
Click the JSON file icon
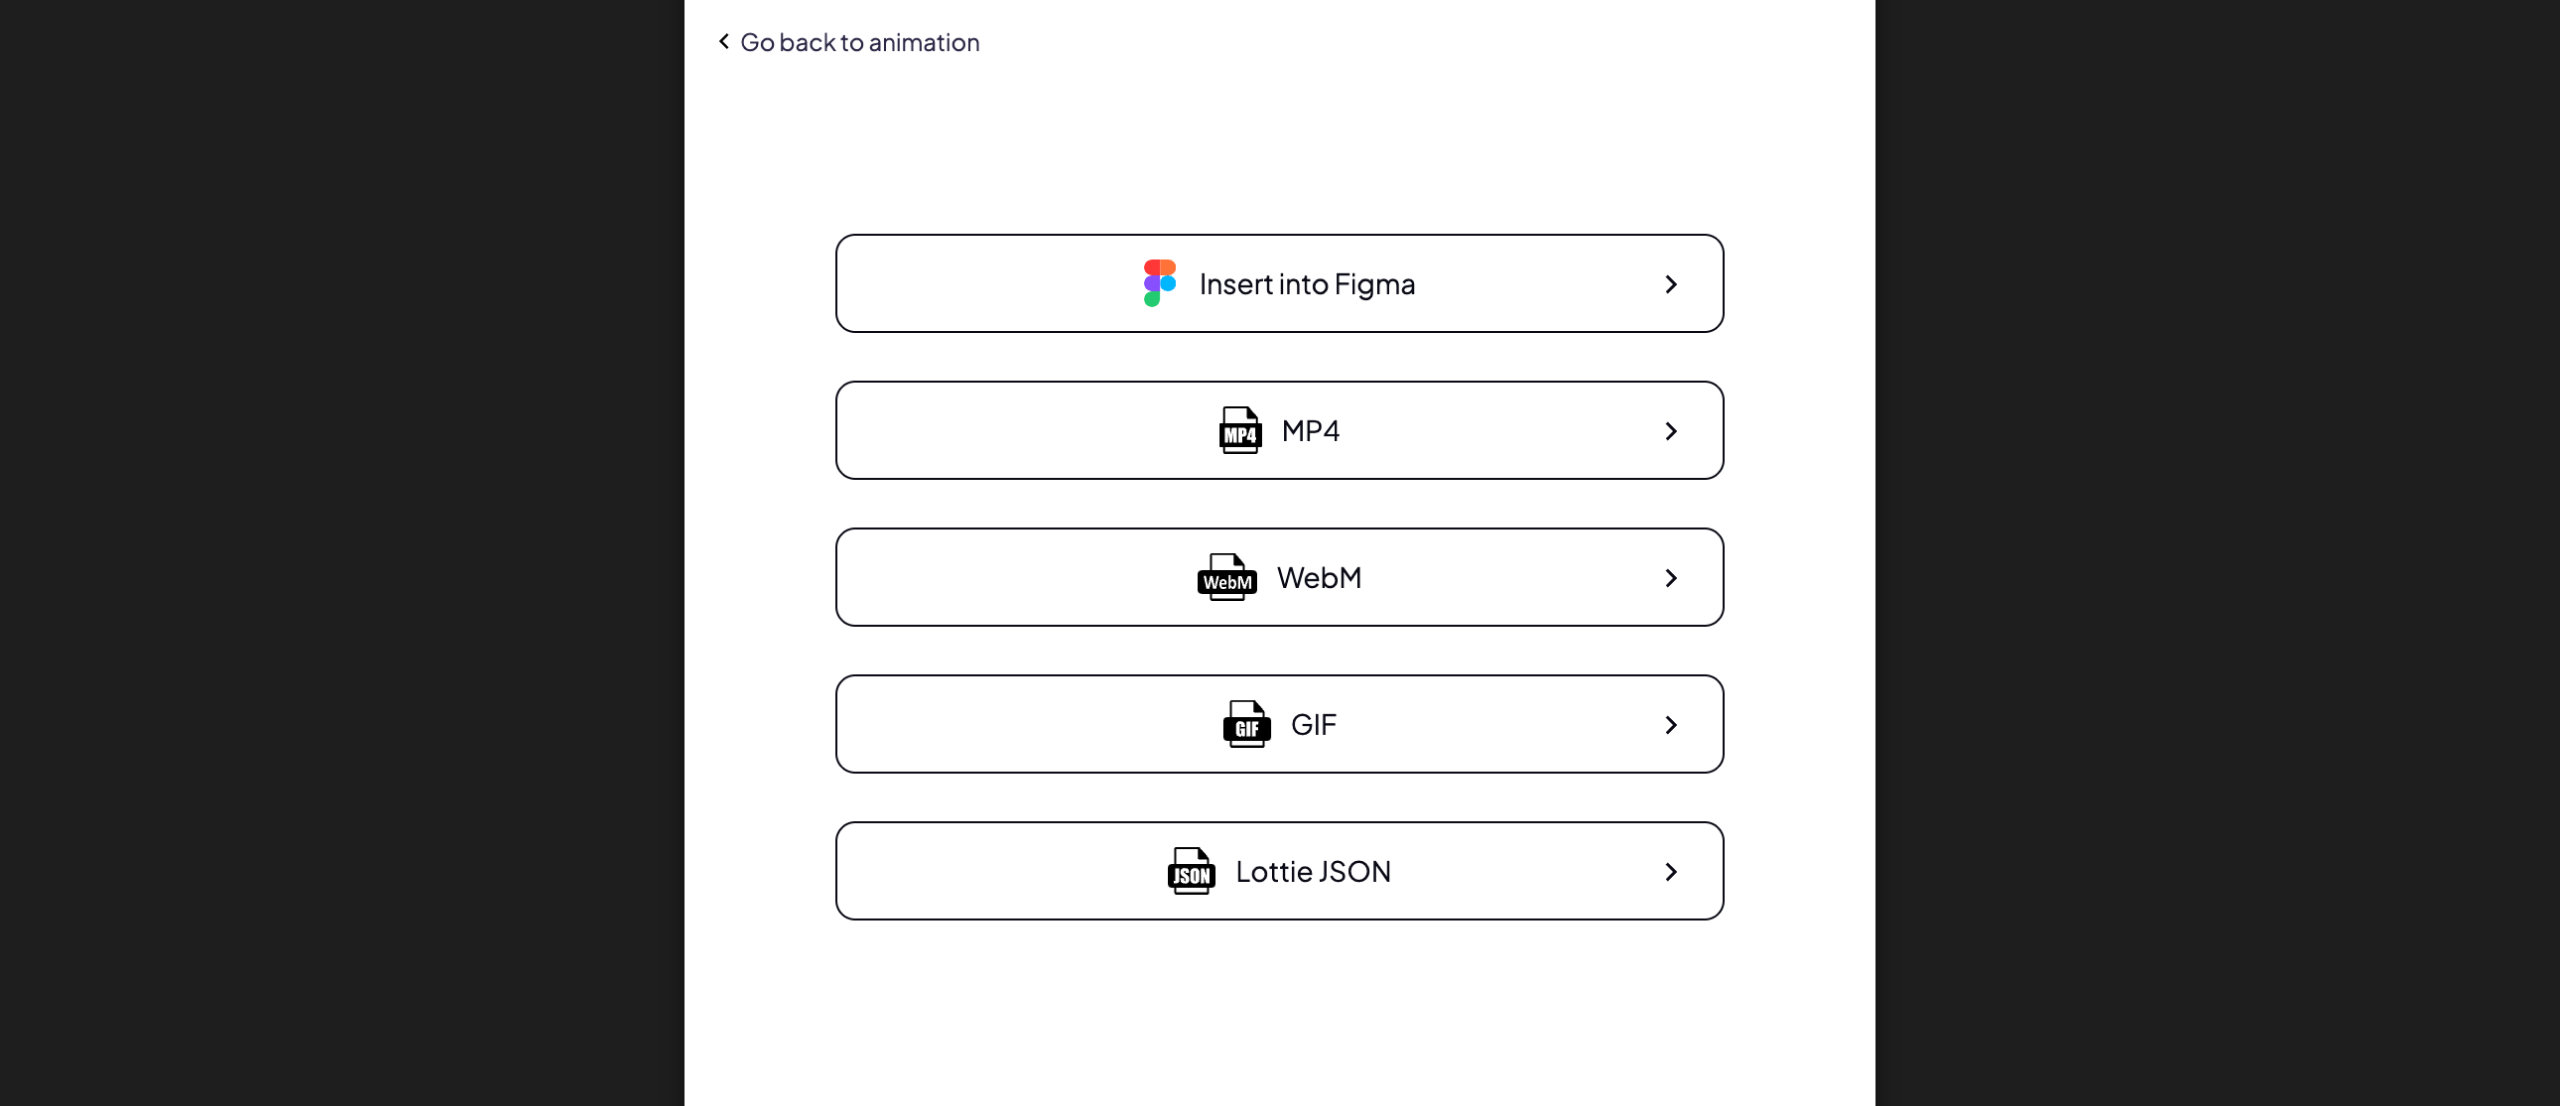1191,871
